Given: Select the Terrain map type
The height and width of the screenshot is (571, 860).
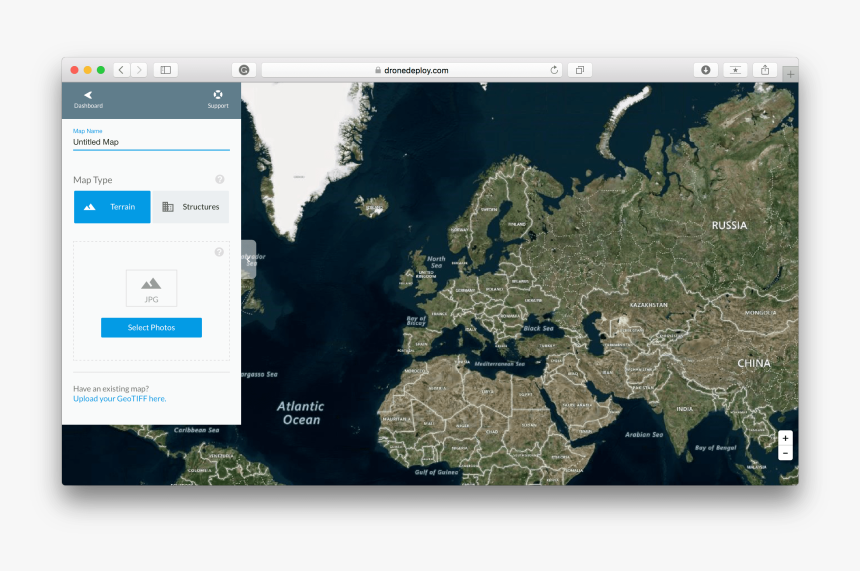Looking at the screenshot, I should coord(112,207).
